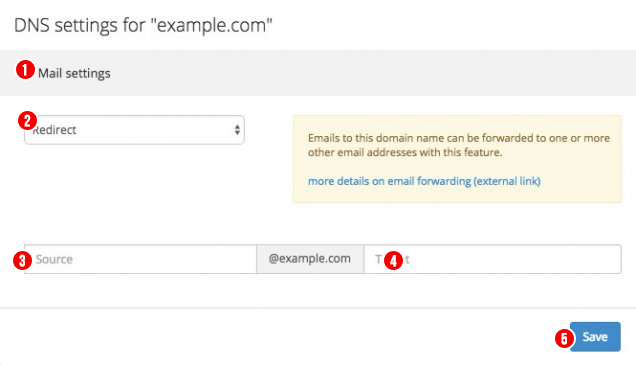The image size is (636, 365).
Task: Focus the Target email address field
Action: (492, 259)
